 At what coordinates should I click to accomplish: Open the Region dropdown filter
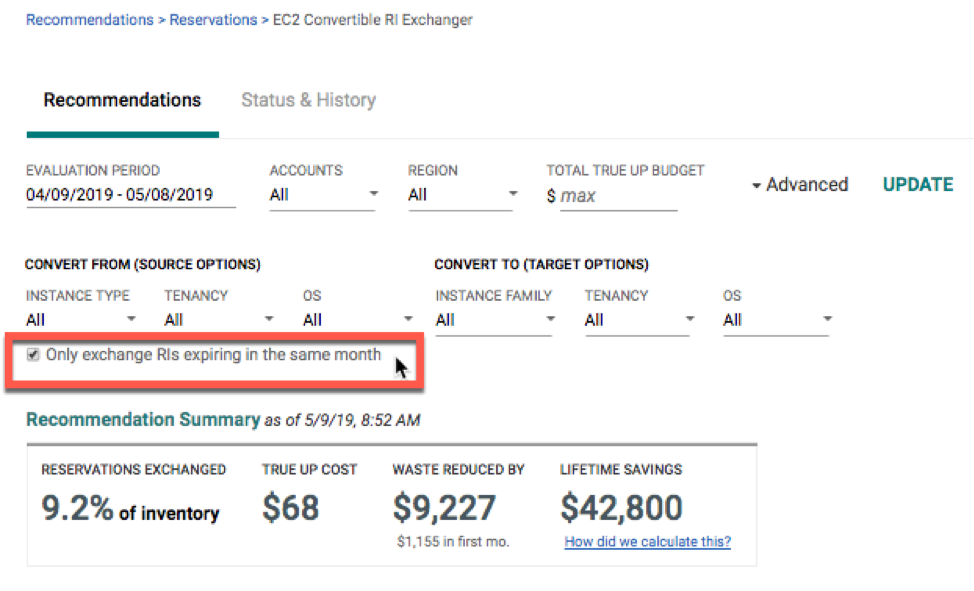point(461,194)
